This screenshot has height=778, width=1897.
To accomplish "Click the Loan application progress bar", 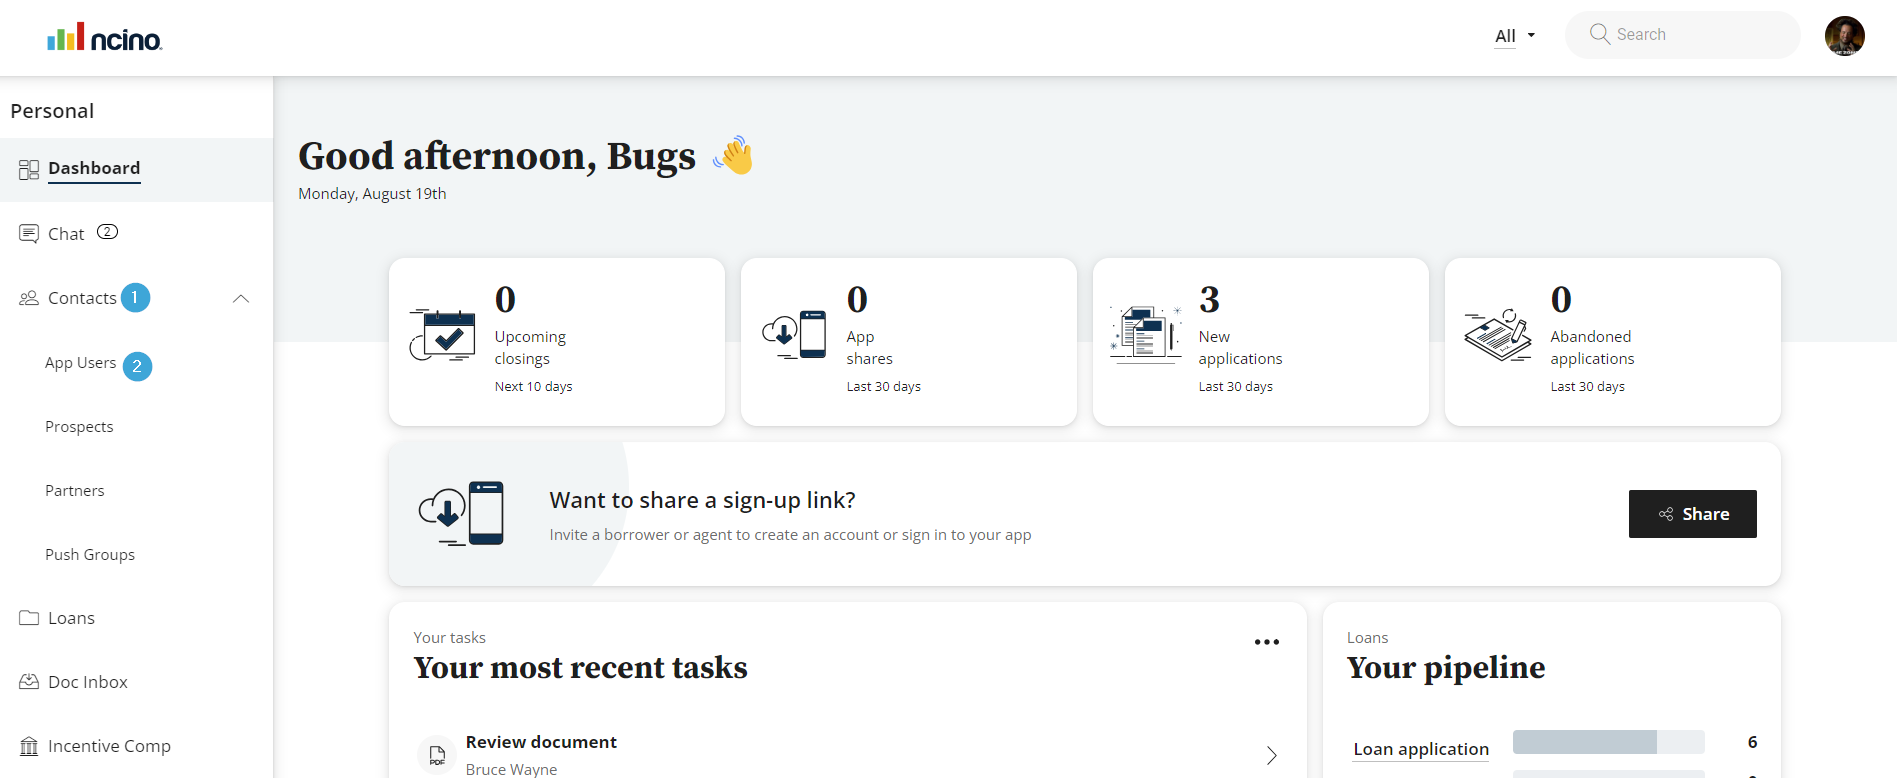I will pyautogui.click(x=1608, y=742).
